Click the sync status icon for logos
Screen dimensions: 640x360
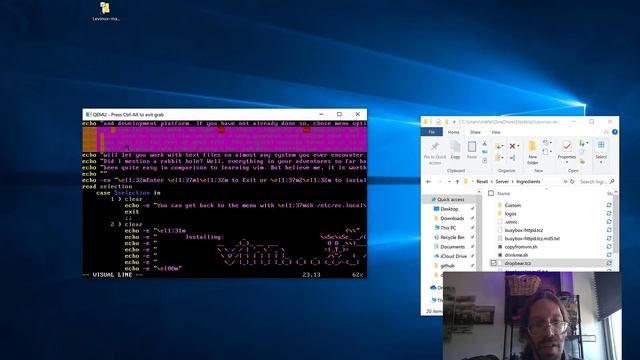609,213
